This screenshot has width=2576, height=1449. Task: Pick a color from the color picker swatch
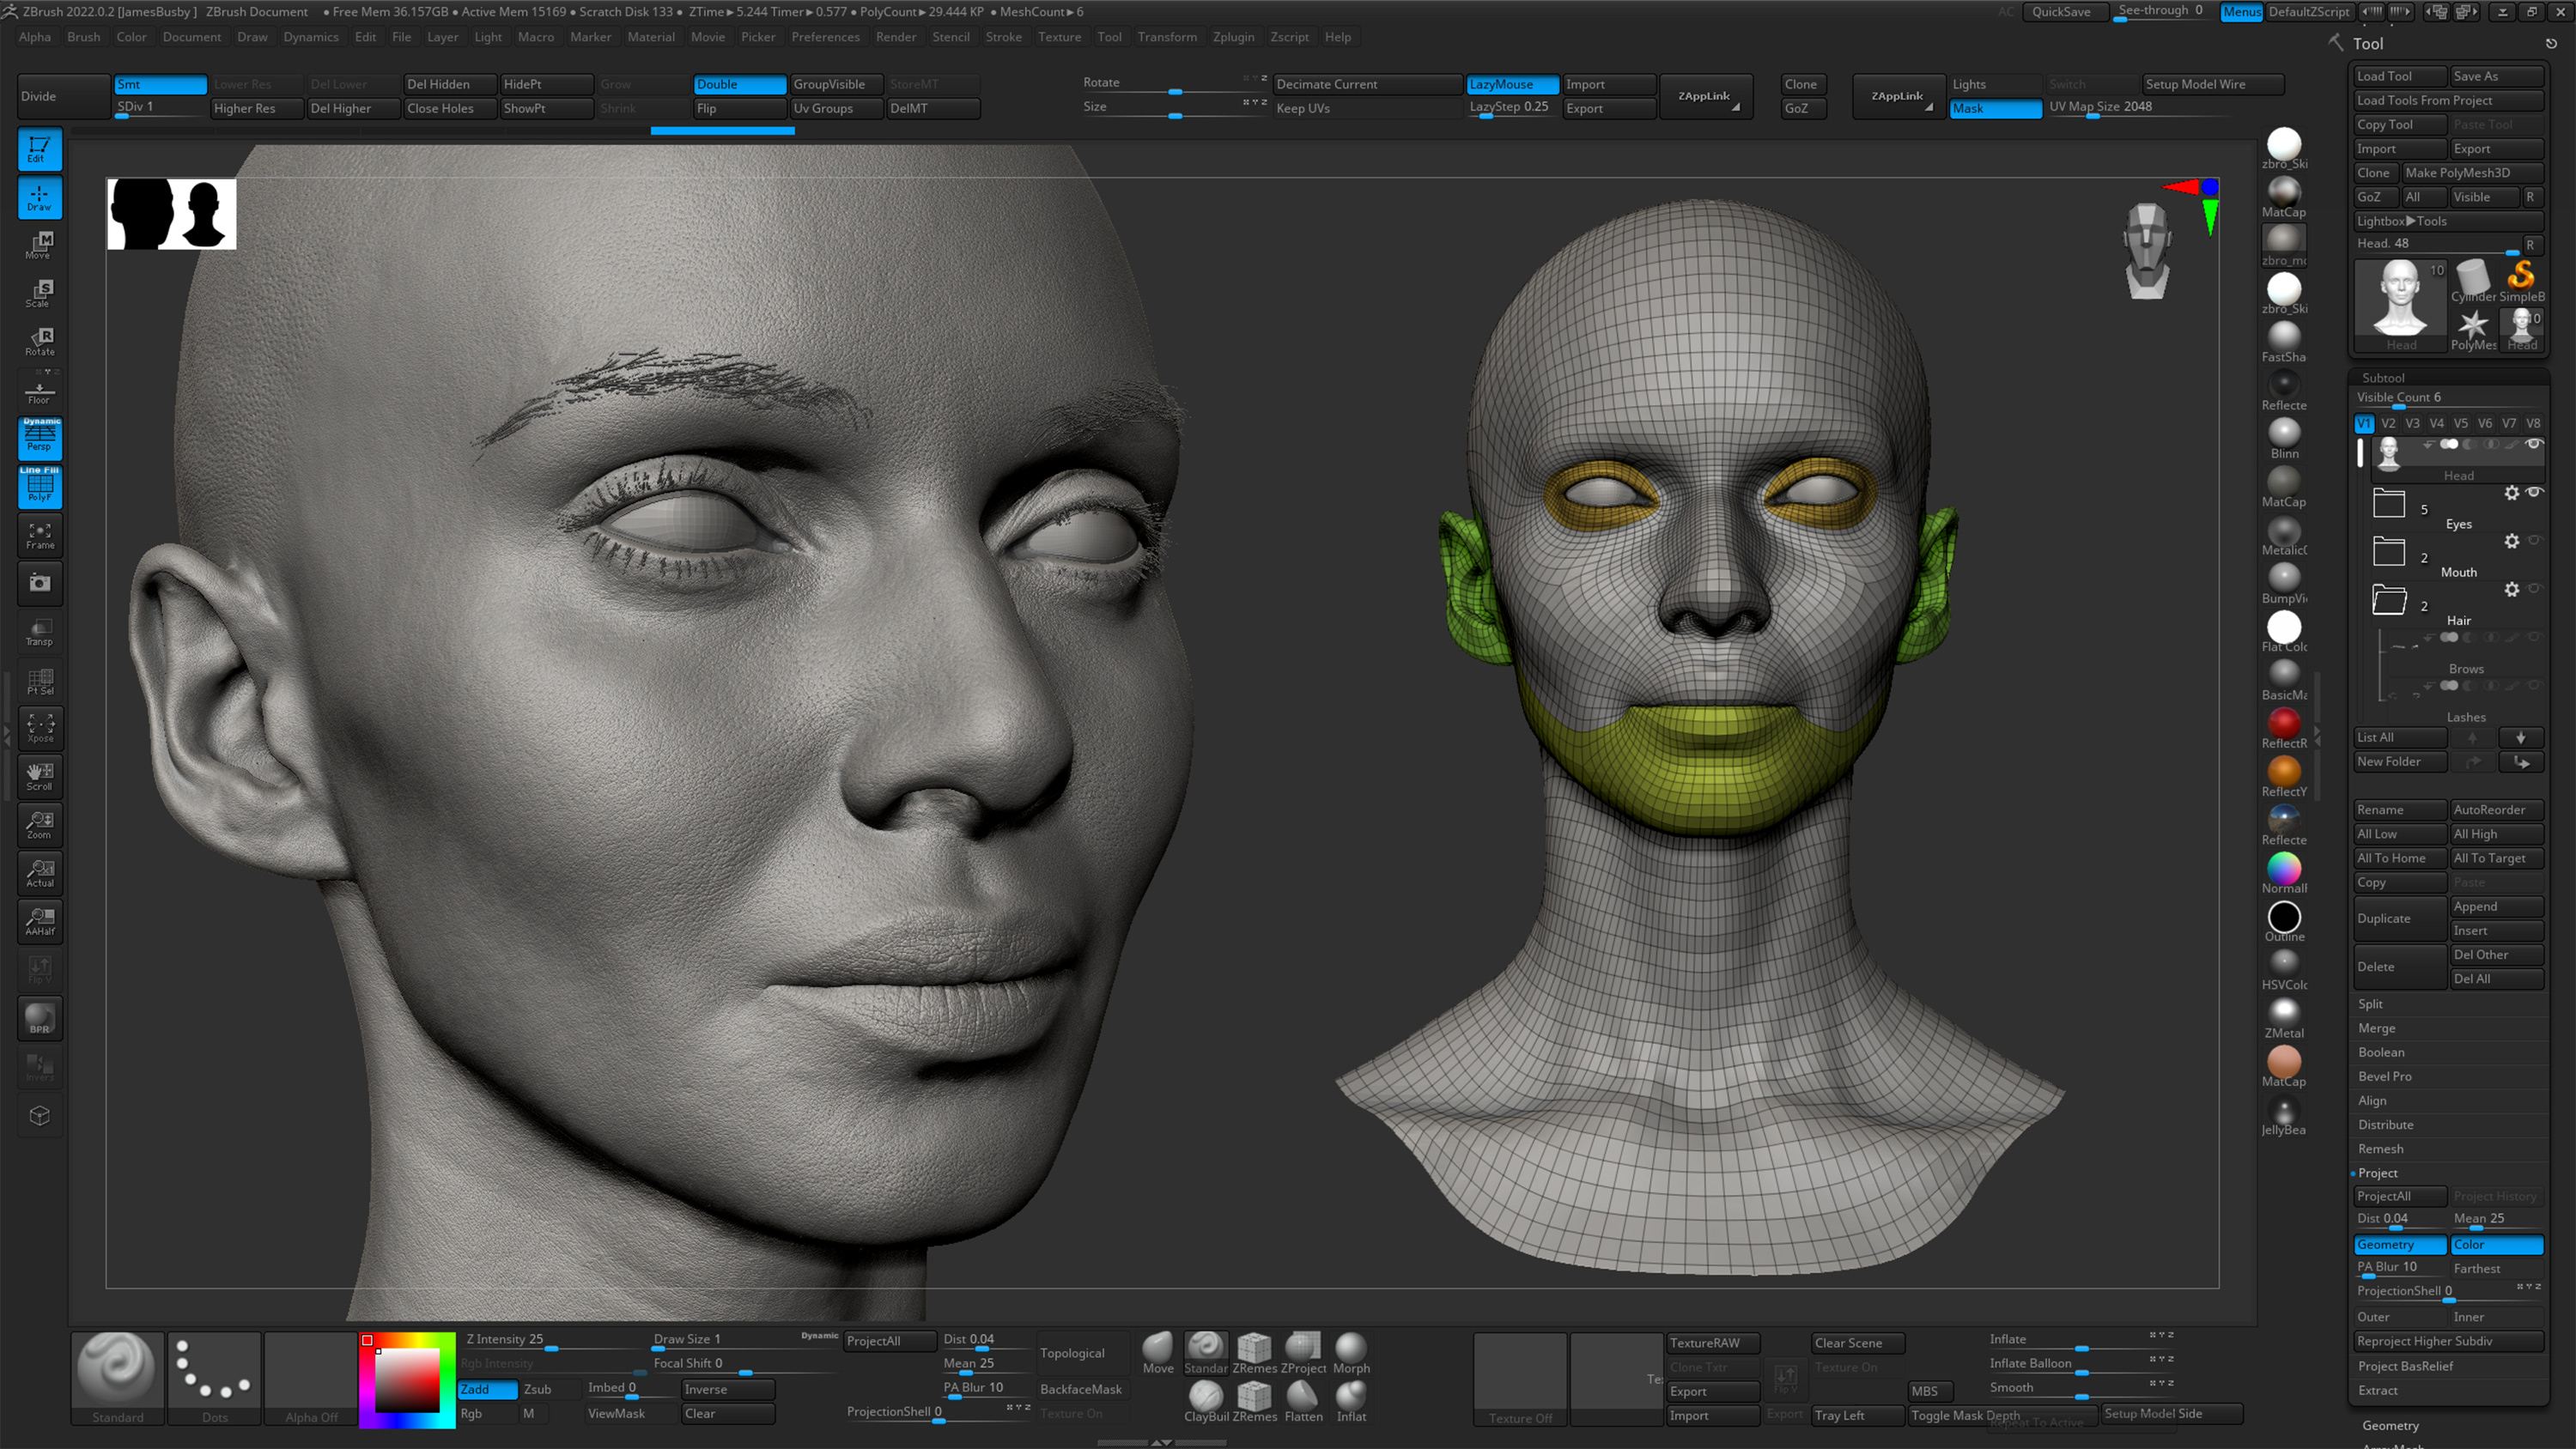click(407, 1380)
